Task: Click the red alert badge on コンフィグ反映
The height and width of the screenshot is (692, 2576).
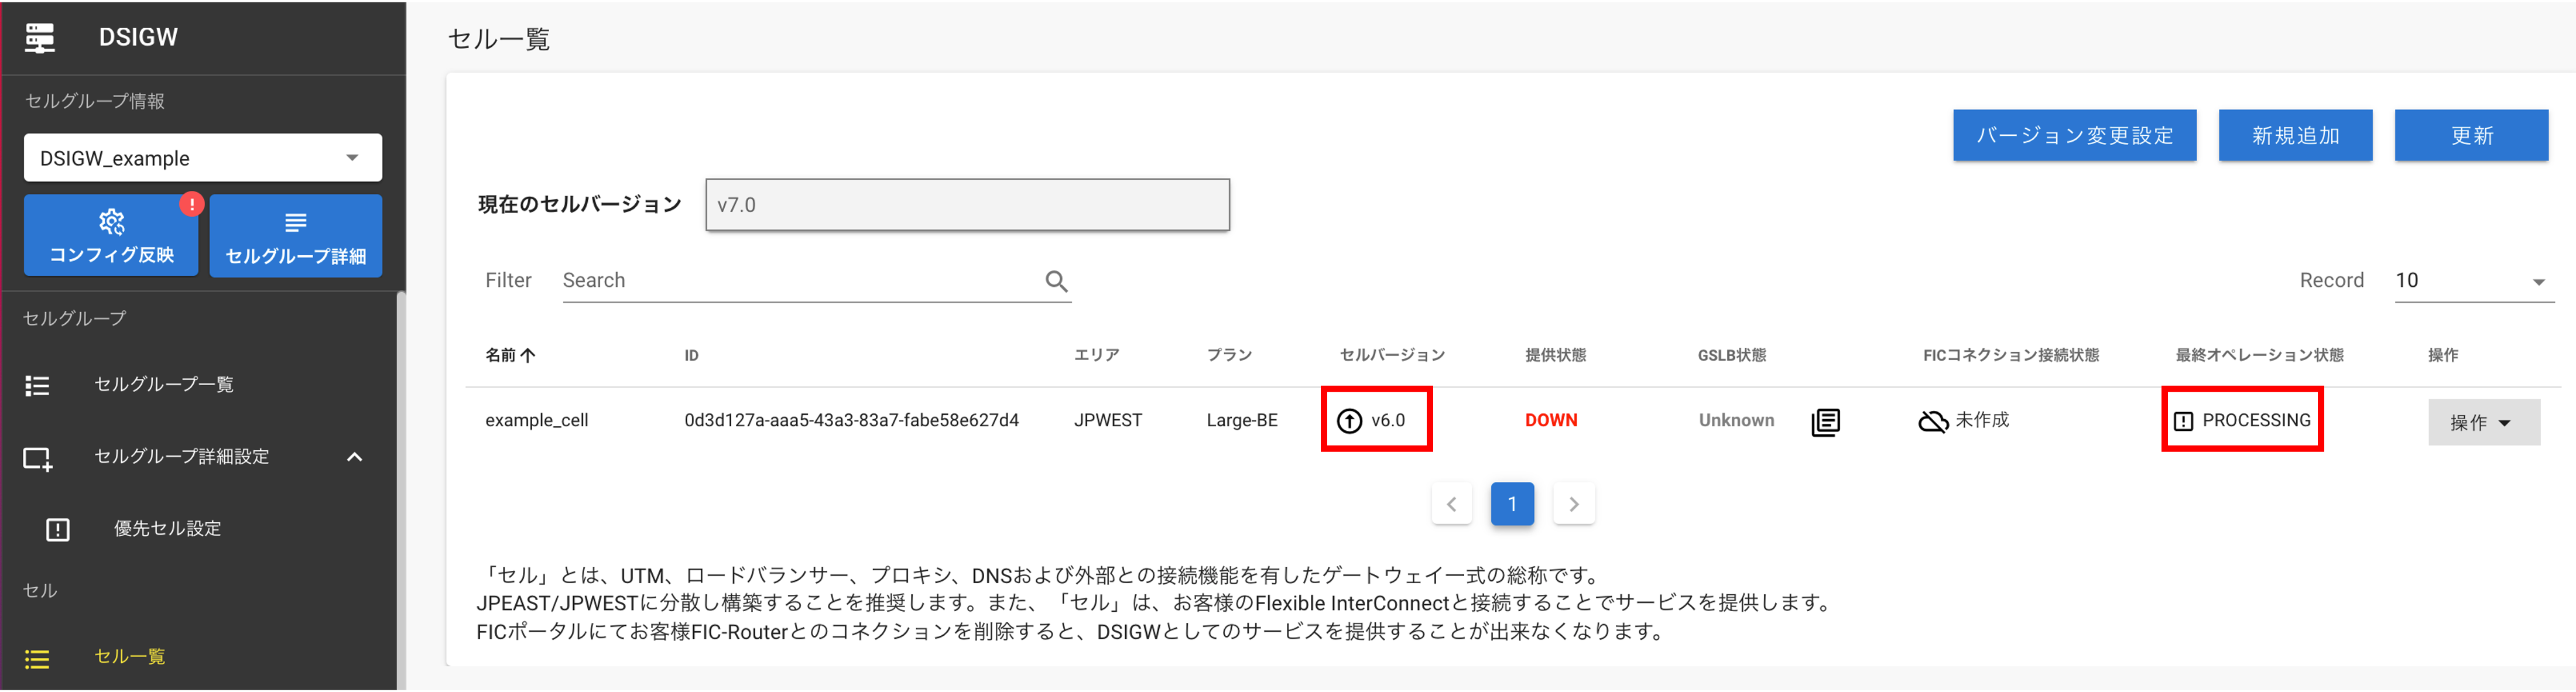Action: [x=192, y=204]
